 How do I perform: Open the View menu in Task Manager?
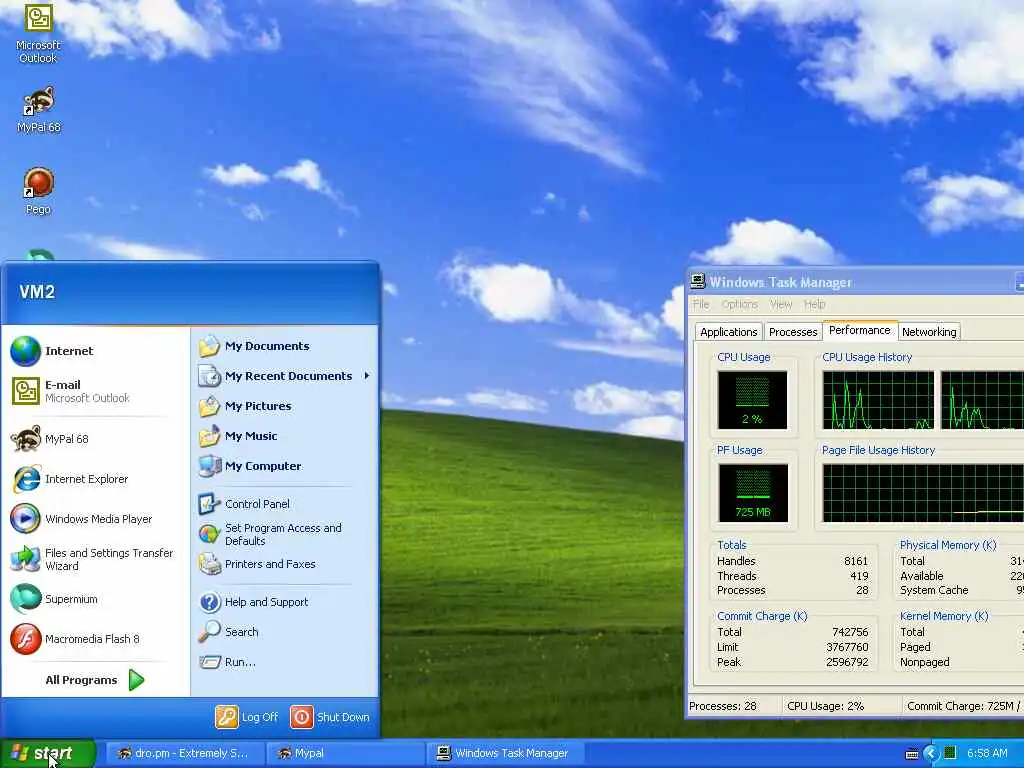pos(781,304)
